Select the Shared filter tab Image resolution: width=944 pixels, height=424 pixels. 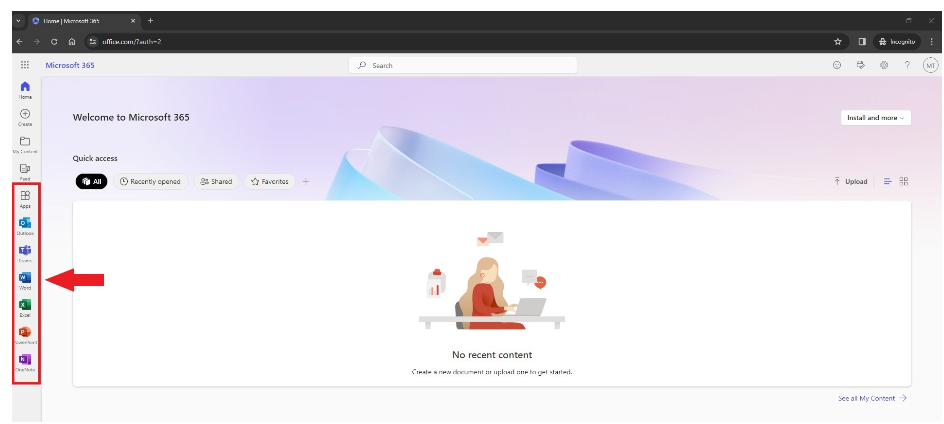216,181
